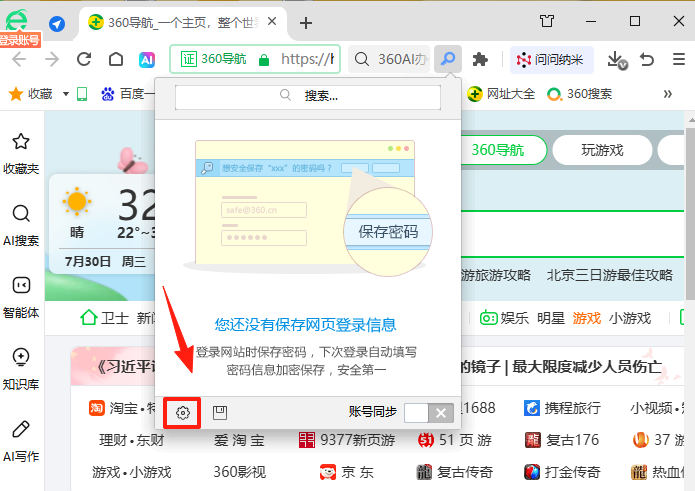695x491 pixels.
Task: Open 智能体 in the sidebar
Action: (21, 297)
